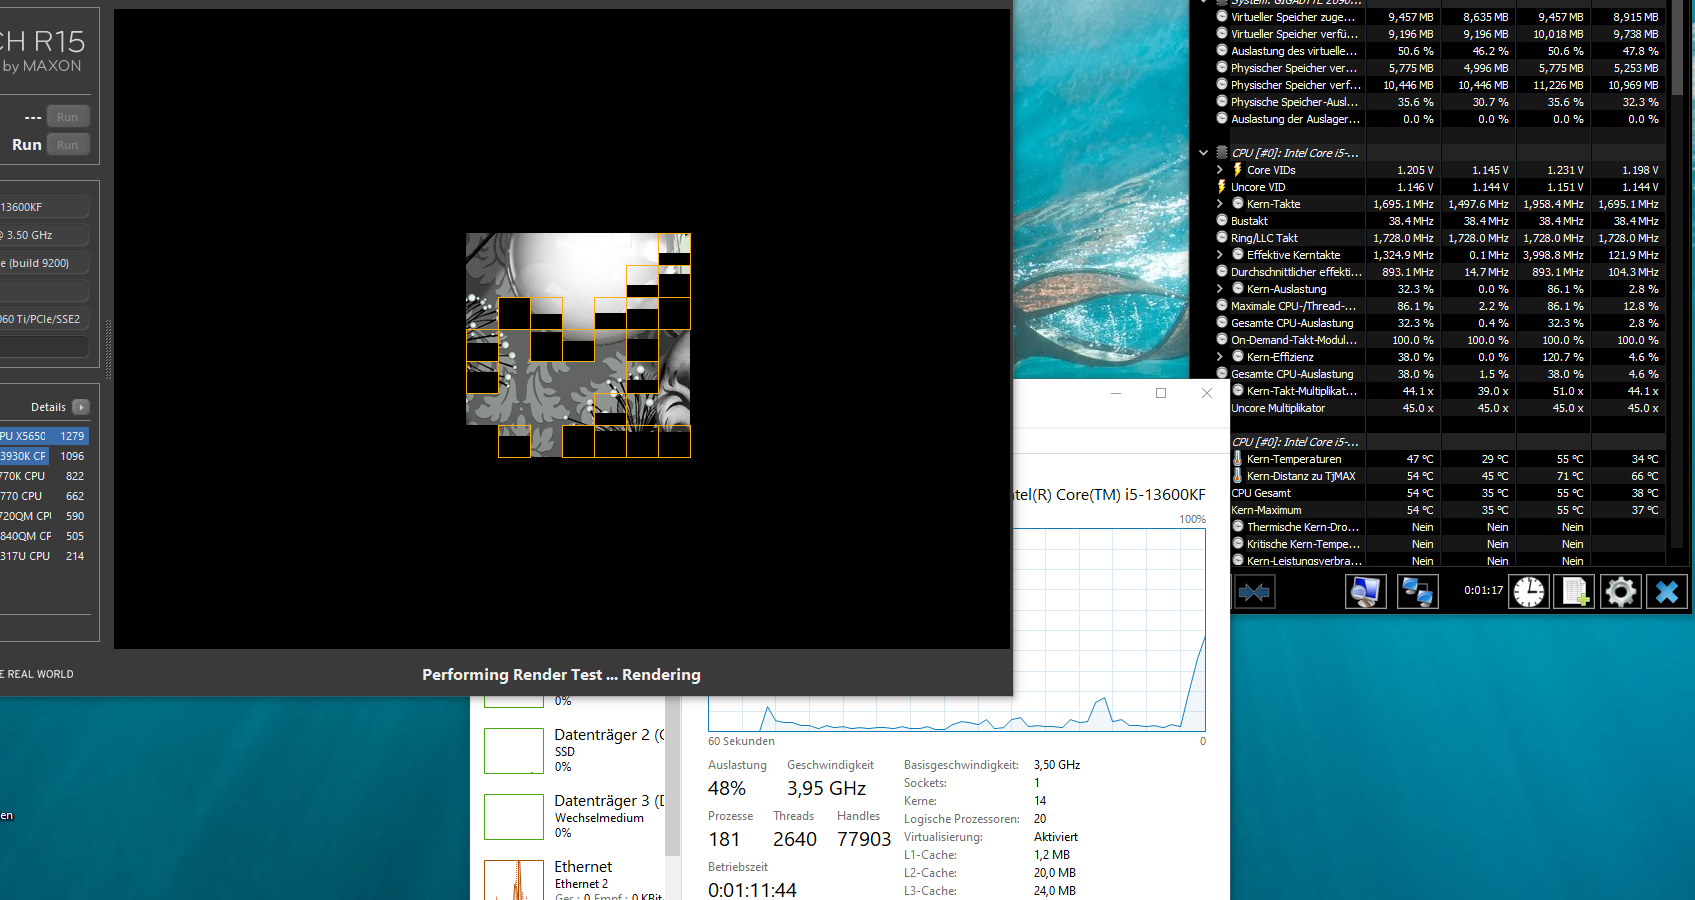Click the networked computers icon in HWiNFO
Screen dimensions: 1695x900
click(1417, 592)
